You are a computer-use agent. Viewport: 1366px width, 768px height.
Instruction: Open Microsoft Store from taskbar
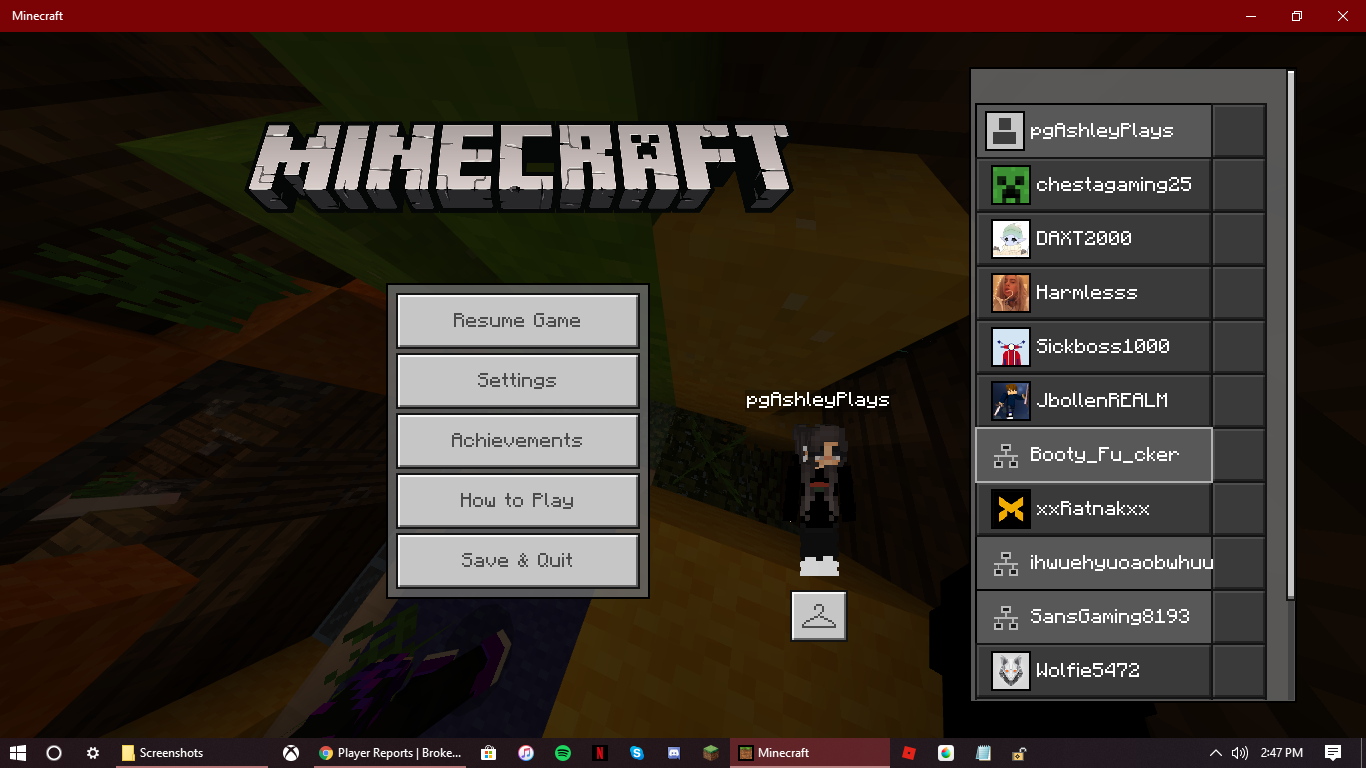click(x=488, y=753)
